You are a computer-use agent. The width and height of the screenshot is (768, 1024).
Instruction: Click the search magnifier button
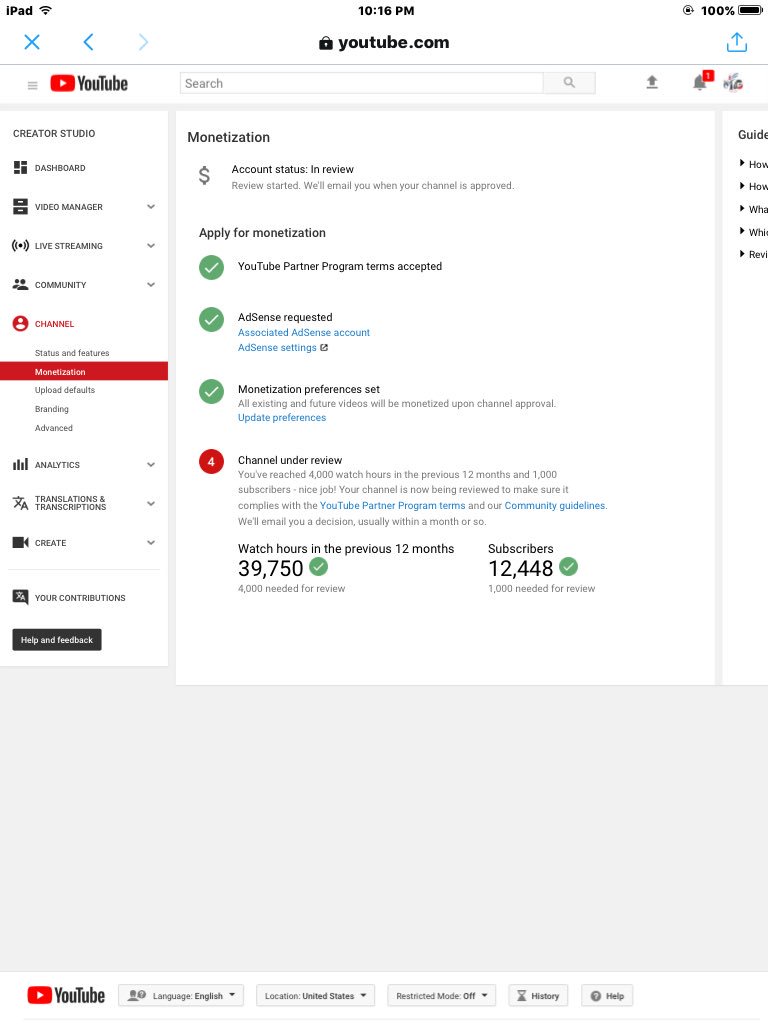pos(569,83)
